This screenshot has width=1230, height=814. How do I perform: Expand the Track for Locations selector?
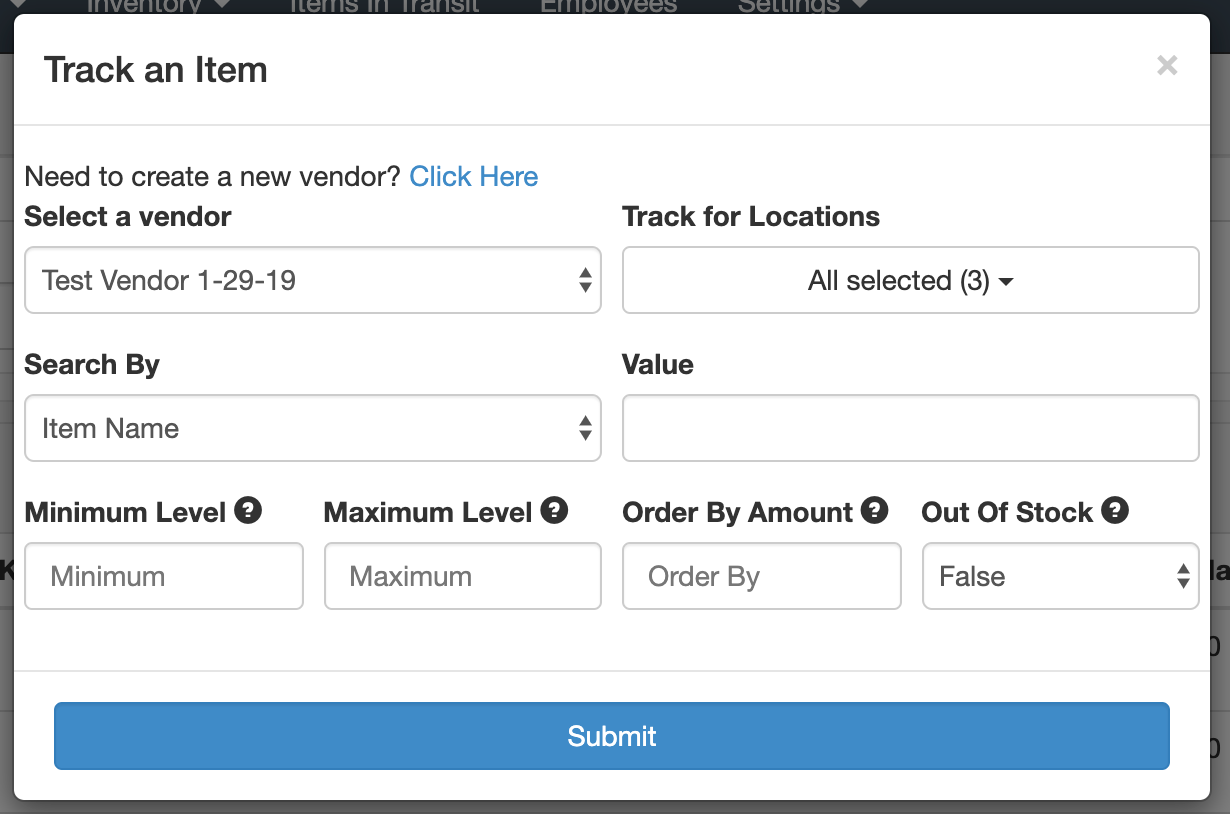point(911,280)
